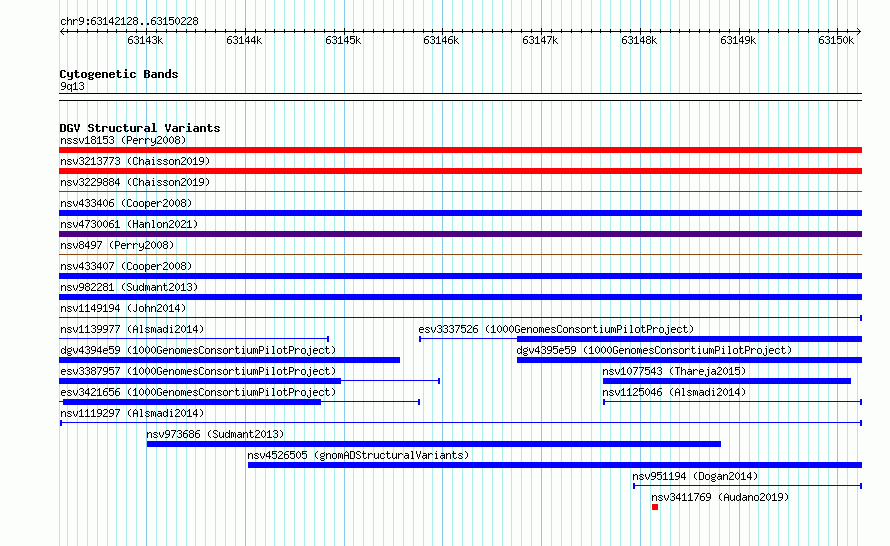
Task: Click the 63143k ruler tick label
Action: click(x=145, y=40)
